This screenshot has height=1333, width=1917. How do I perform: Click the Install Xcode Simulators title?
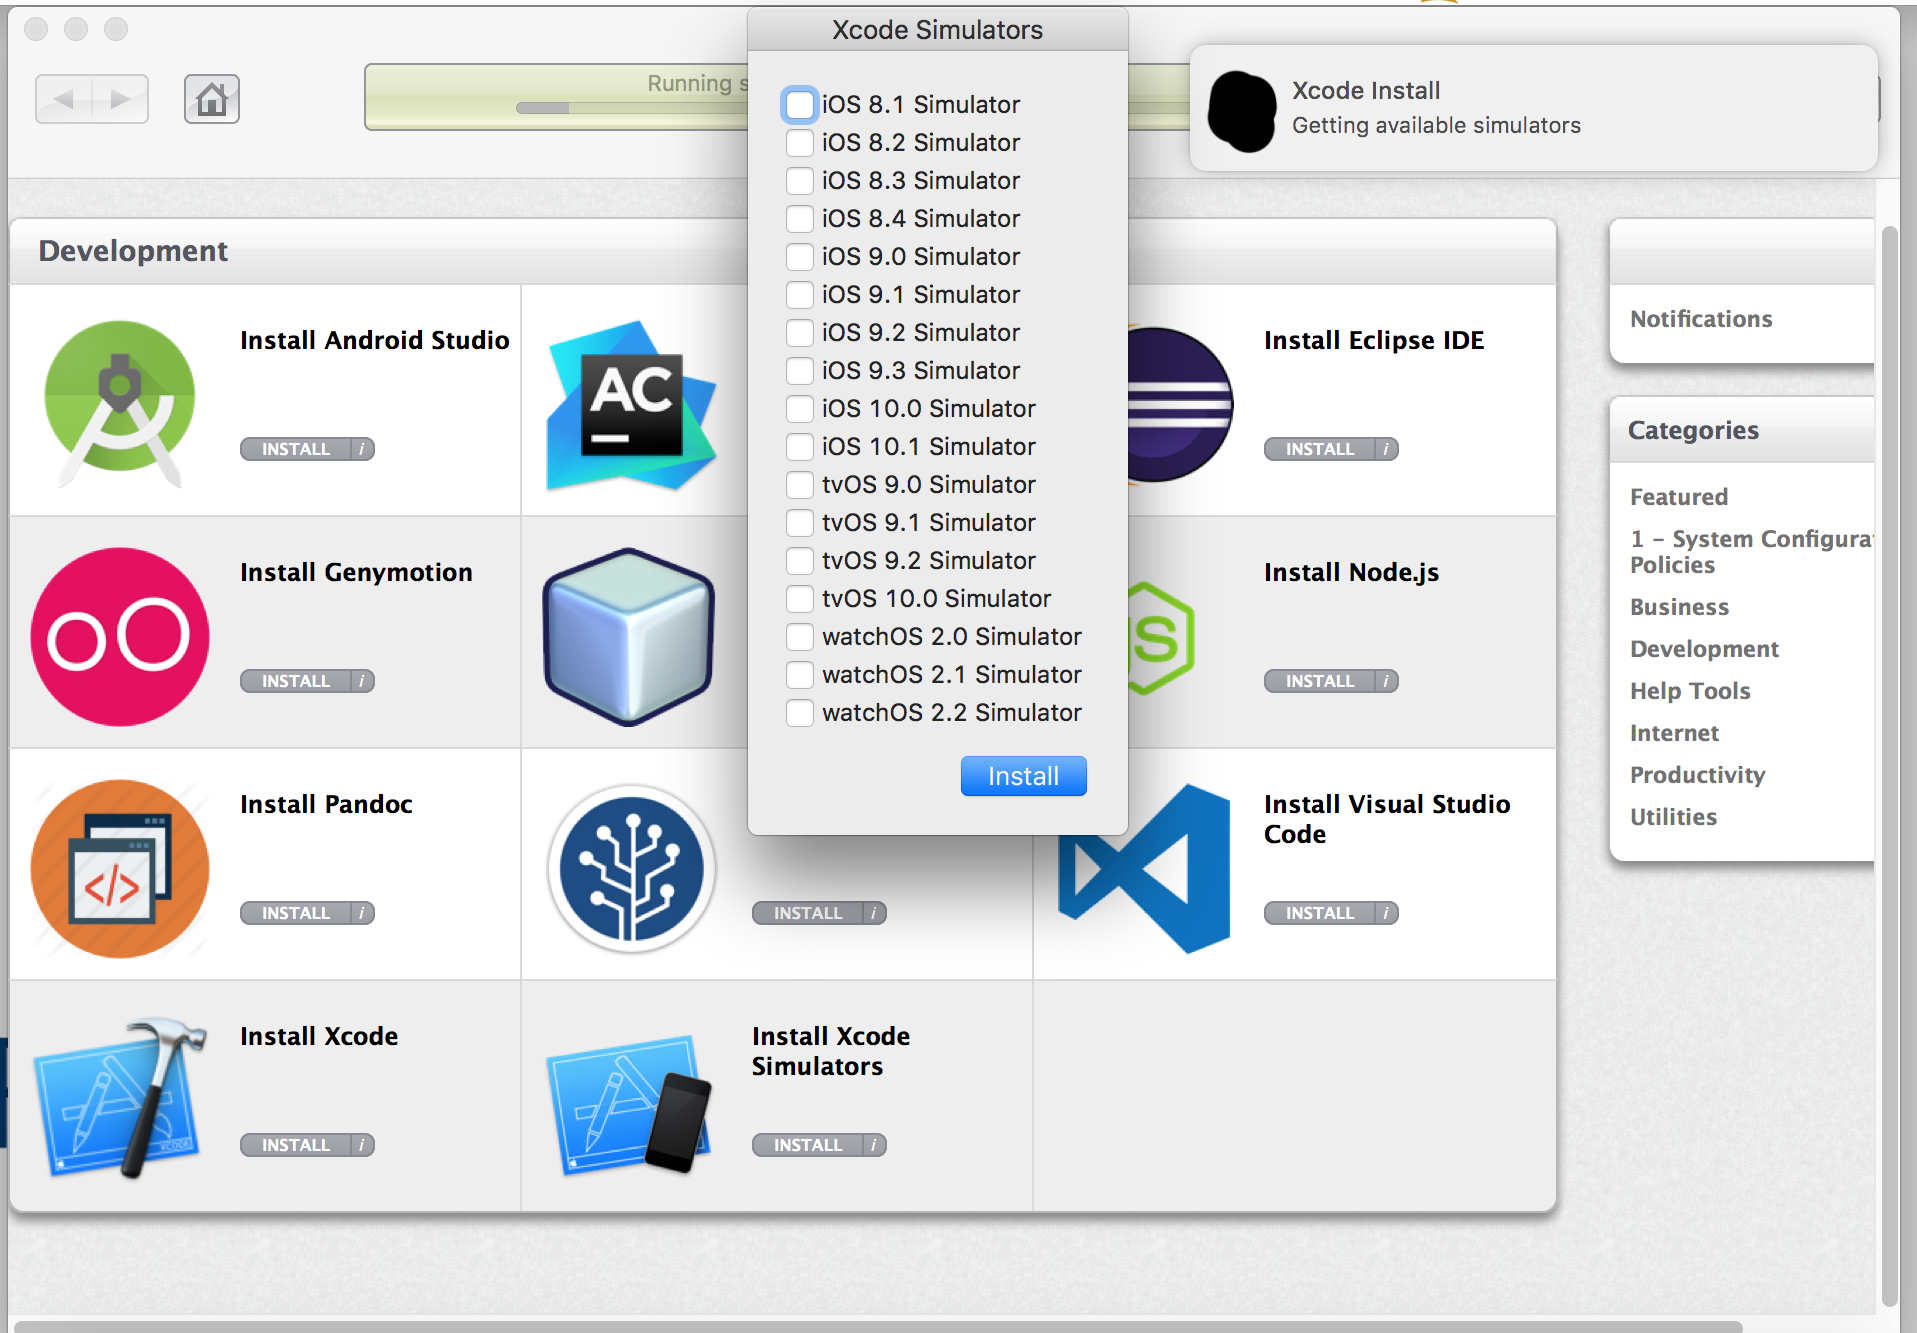pyautogui.click(x=830, y=1051)
